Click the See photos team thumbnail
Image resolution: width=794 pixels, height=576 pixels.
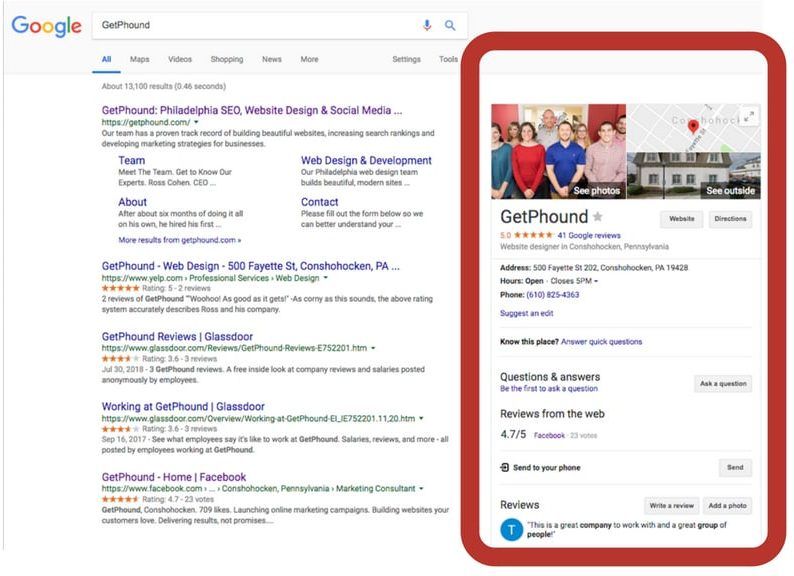click(559, 151)
